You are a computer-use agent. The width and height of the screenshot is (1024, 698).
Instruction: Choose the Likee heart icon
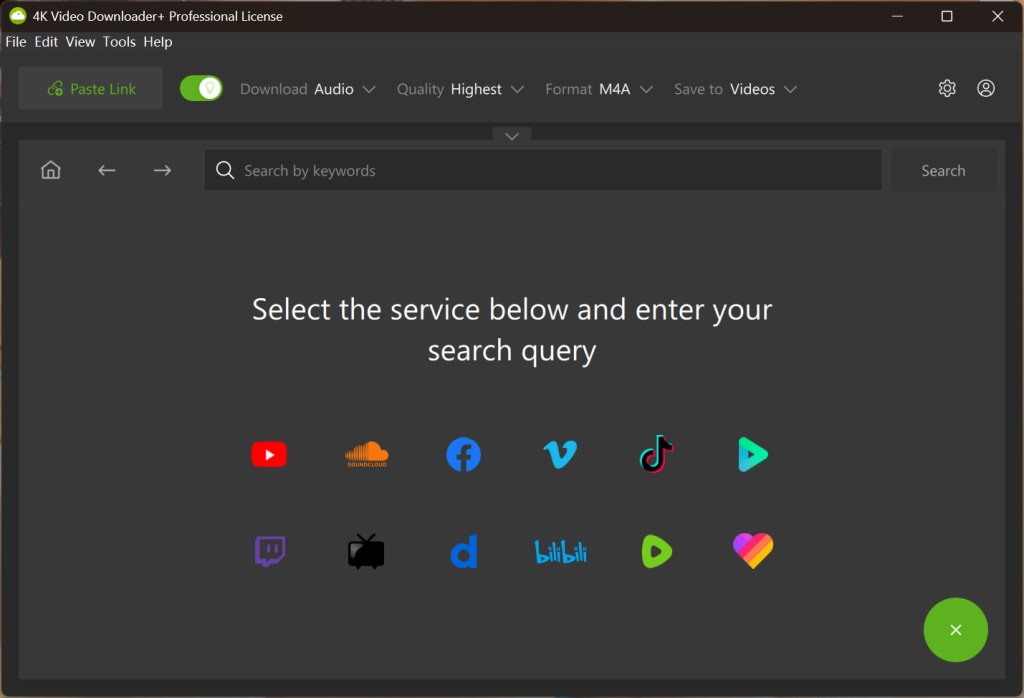coord(753,550)
